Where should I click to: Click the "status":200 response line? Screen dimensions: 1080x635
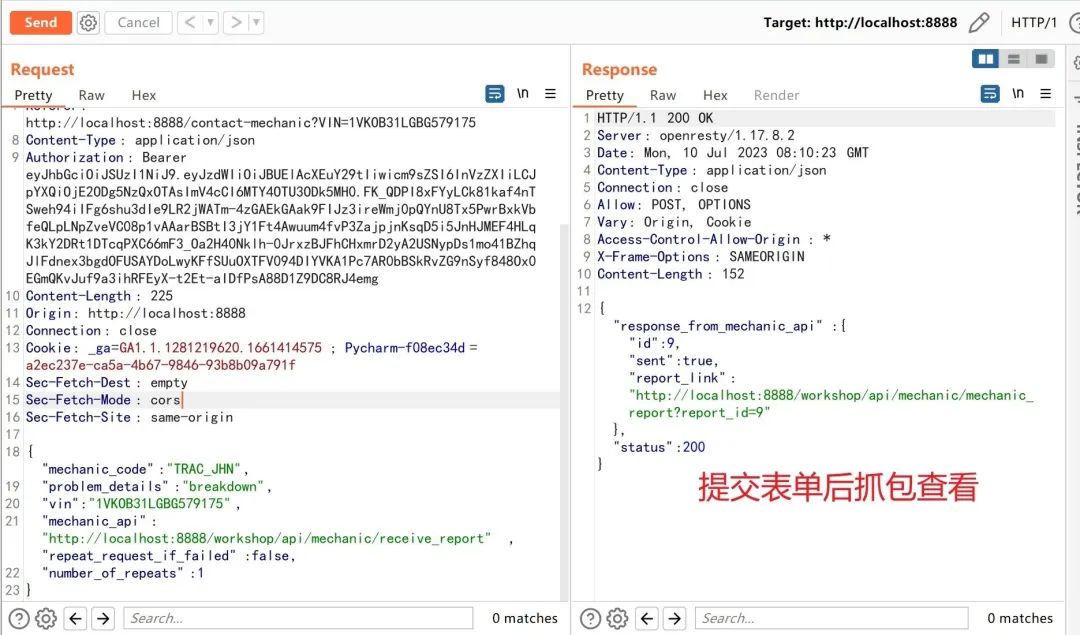659,447
